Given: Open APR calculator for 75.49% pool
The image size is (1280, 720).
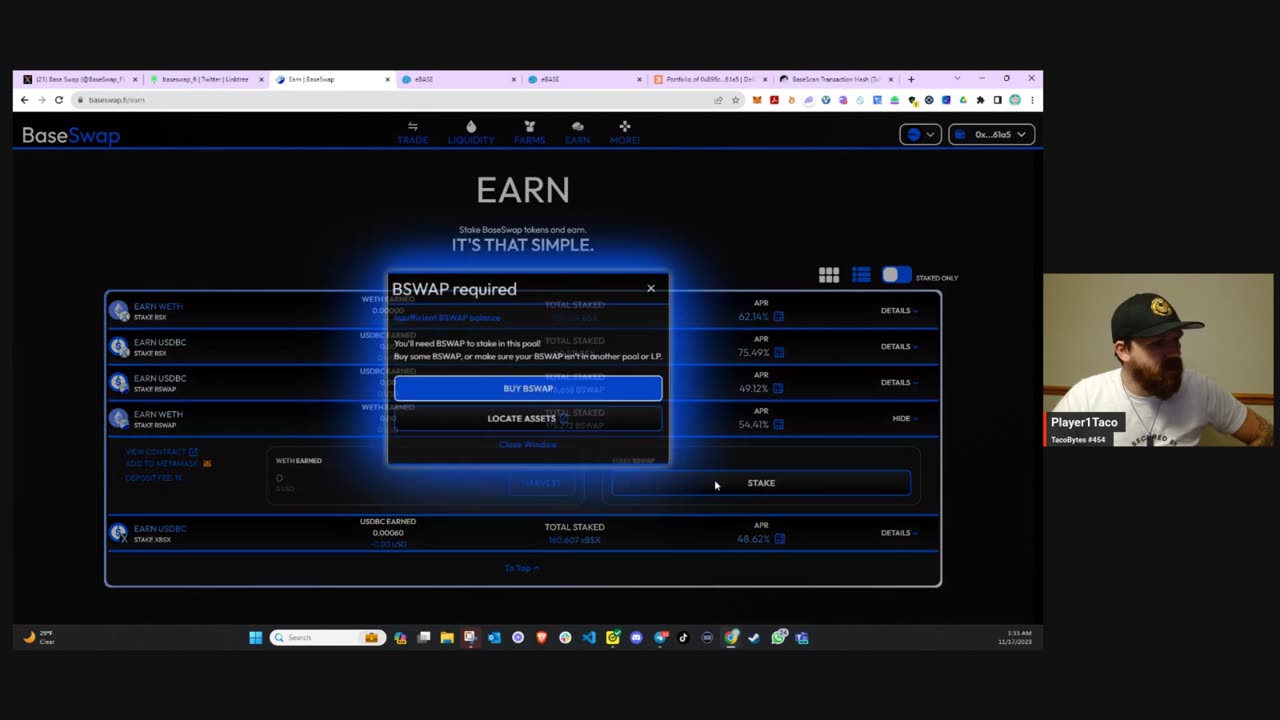Looking at the screenshot, I should [779, 352].
